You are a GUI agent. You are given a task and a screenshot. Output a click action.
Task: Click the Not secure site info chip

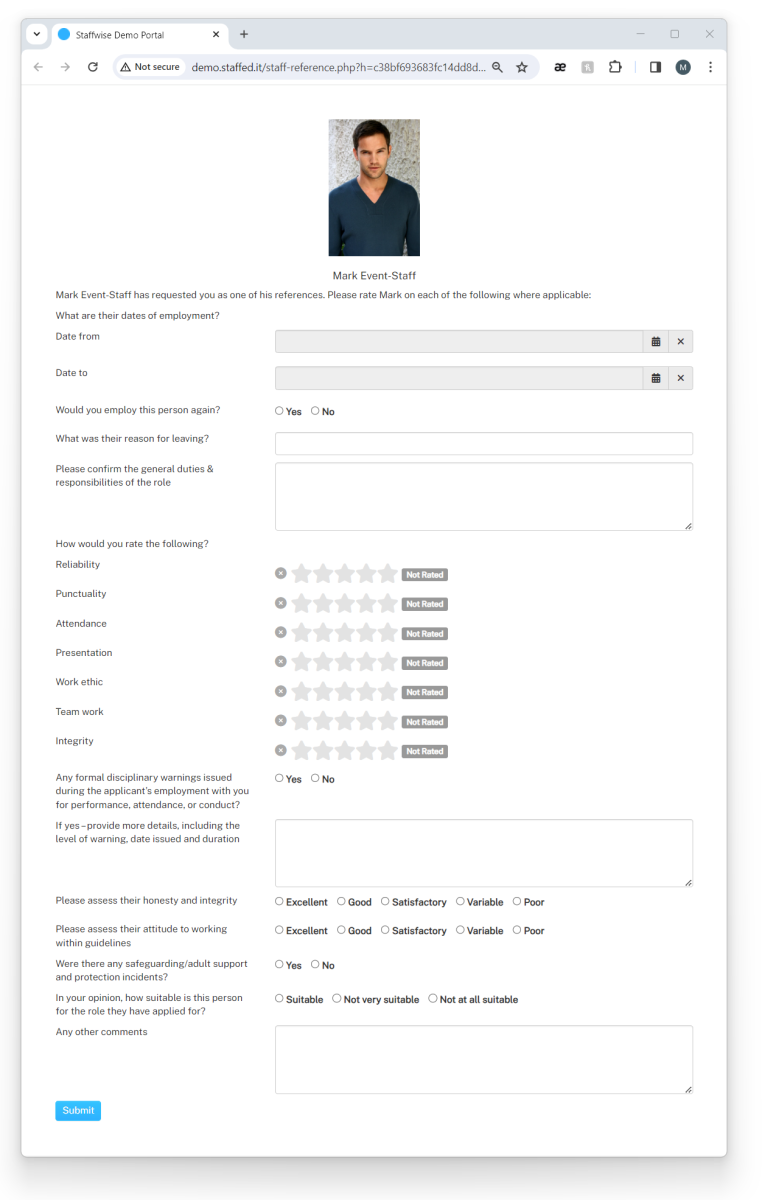[151, 67]
